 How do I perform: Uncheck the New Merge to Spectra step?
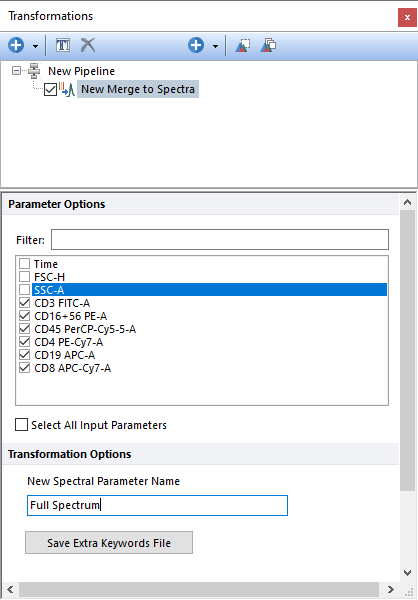point(51,90)
